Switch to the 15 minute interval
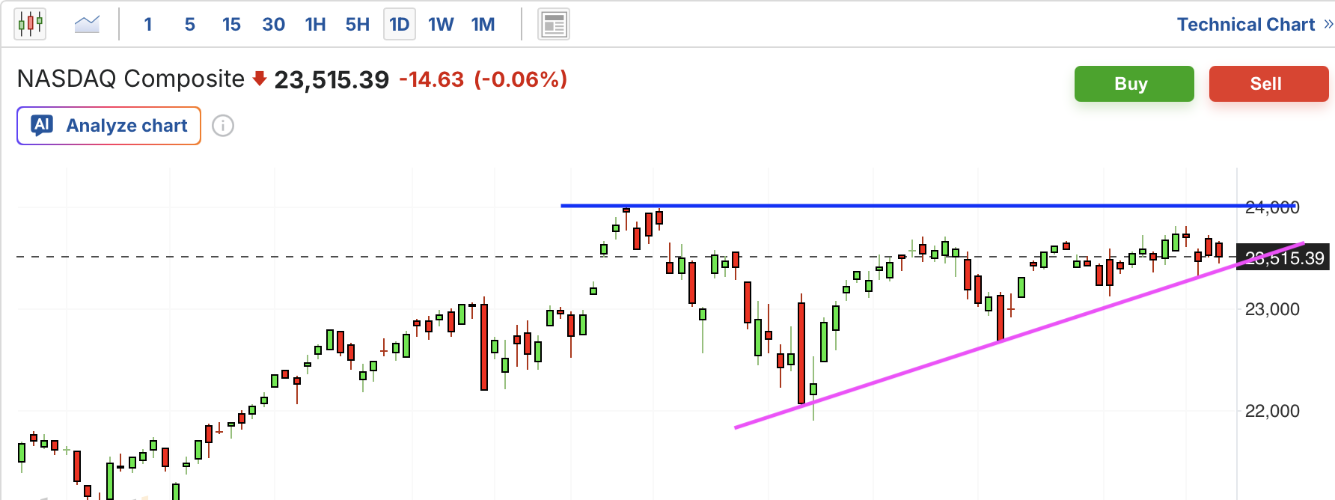 coord(231,24)
